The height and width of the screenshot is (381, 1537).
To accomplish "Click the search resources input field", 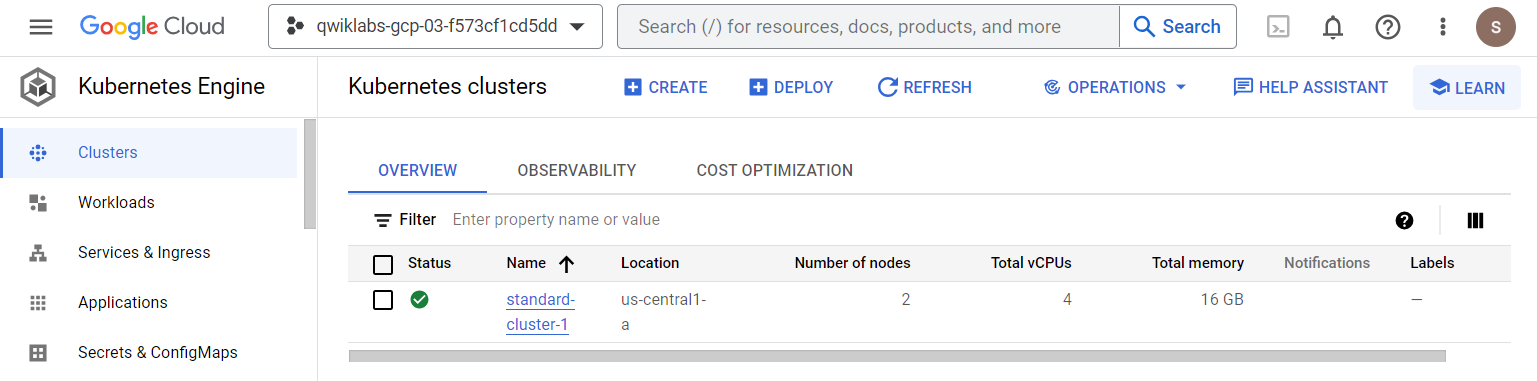I will point(867,27).
